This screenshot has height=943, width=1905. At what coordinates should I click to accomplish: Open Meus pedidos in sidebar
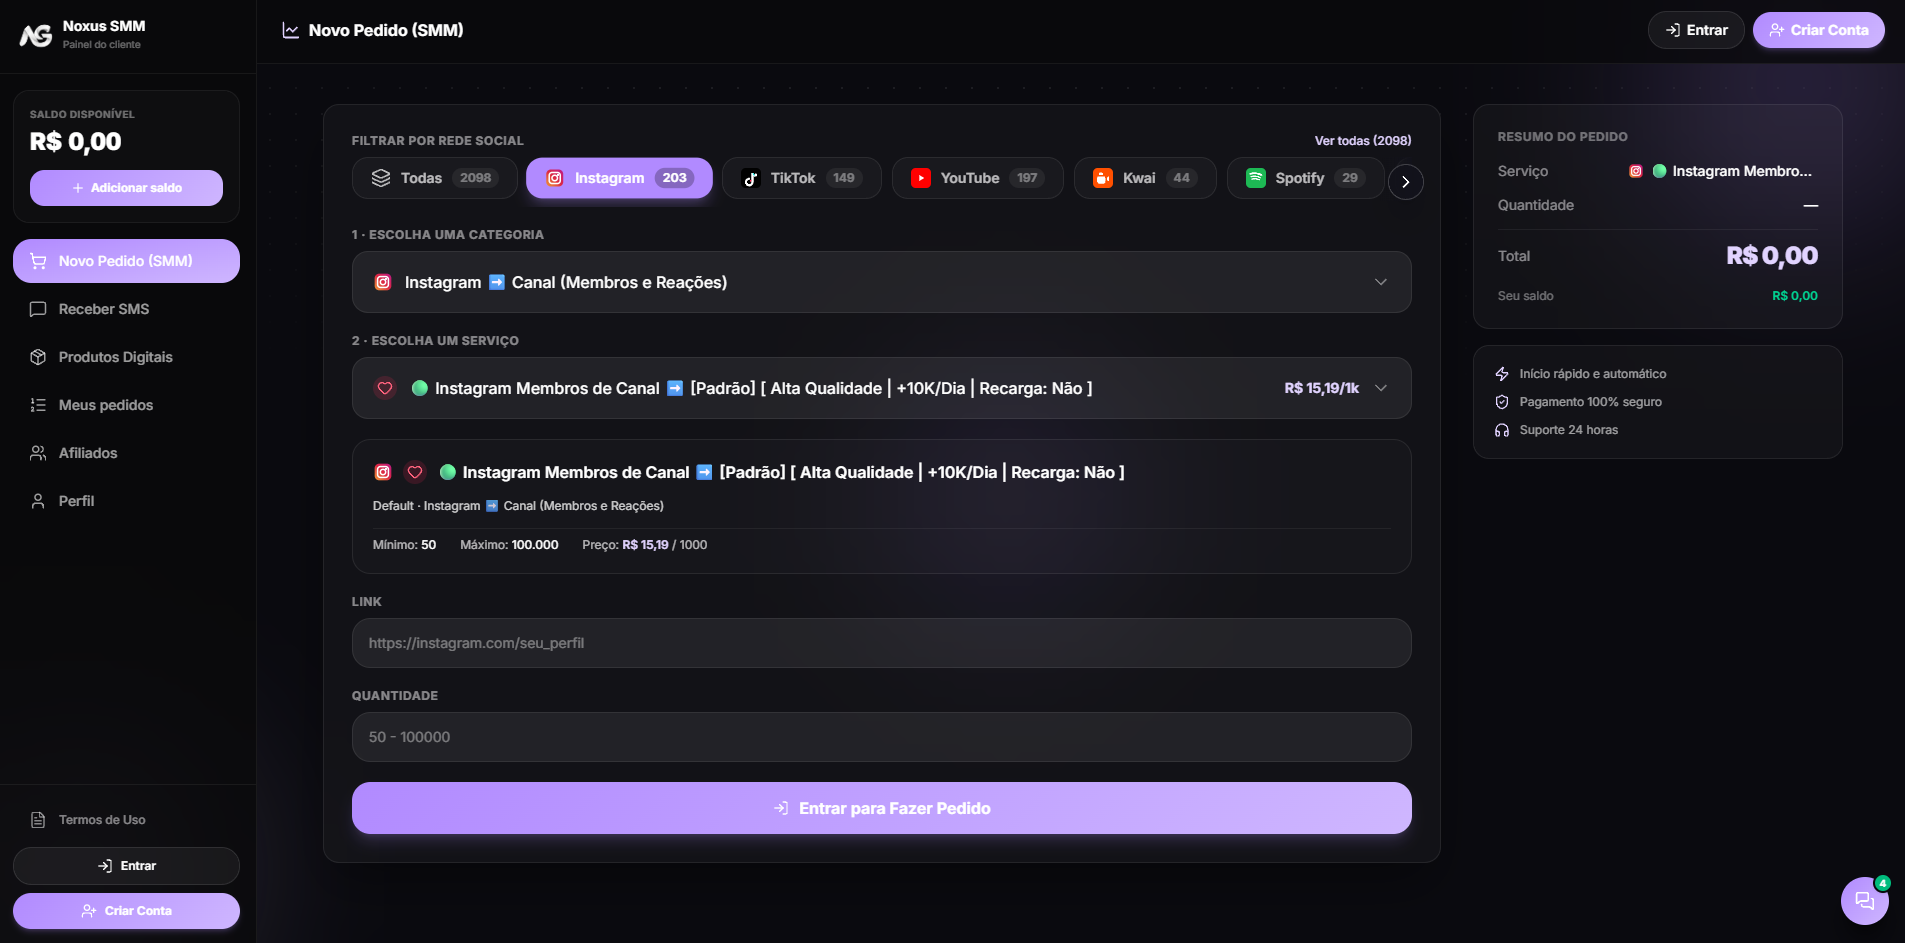coord(126,405)
